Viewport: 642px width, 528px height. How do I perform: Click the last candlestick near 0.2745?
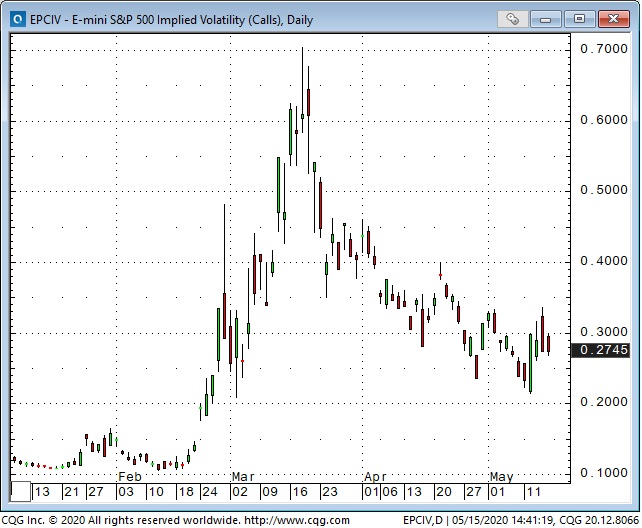tap(548, 344)
